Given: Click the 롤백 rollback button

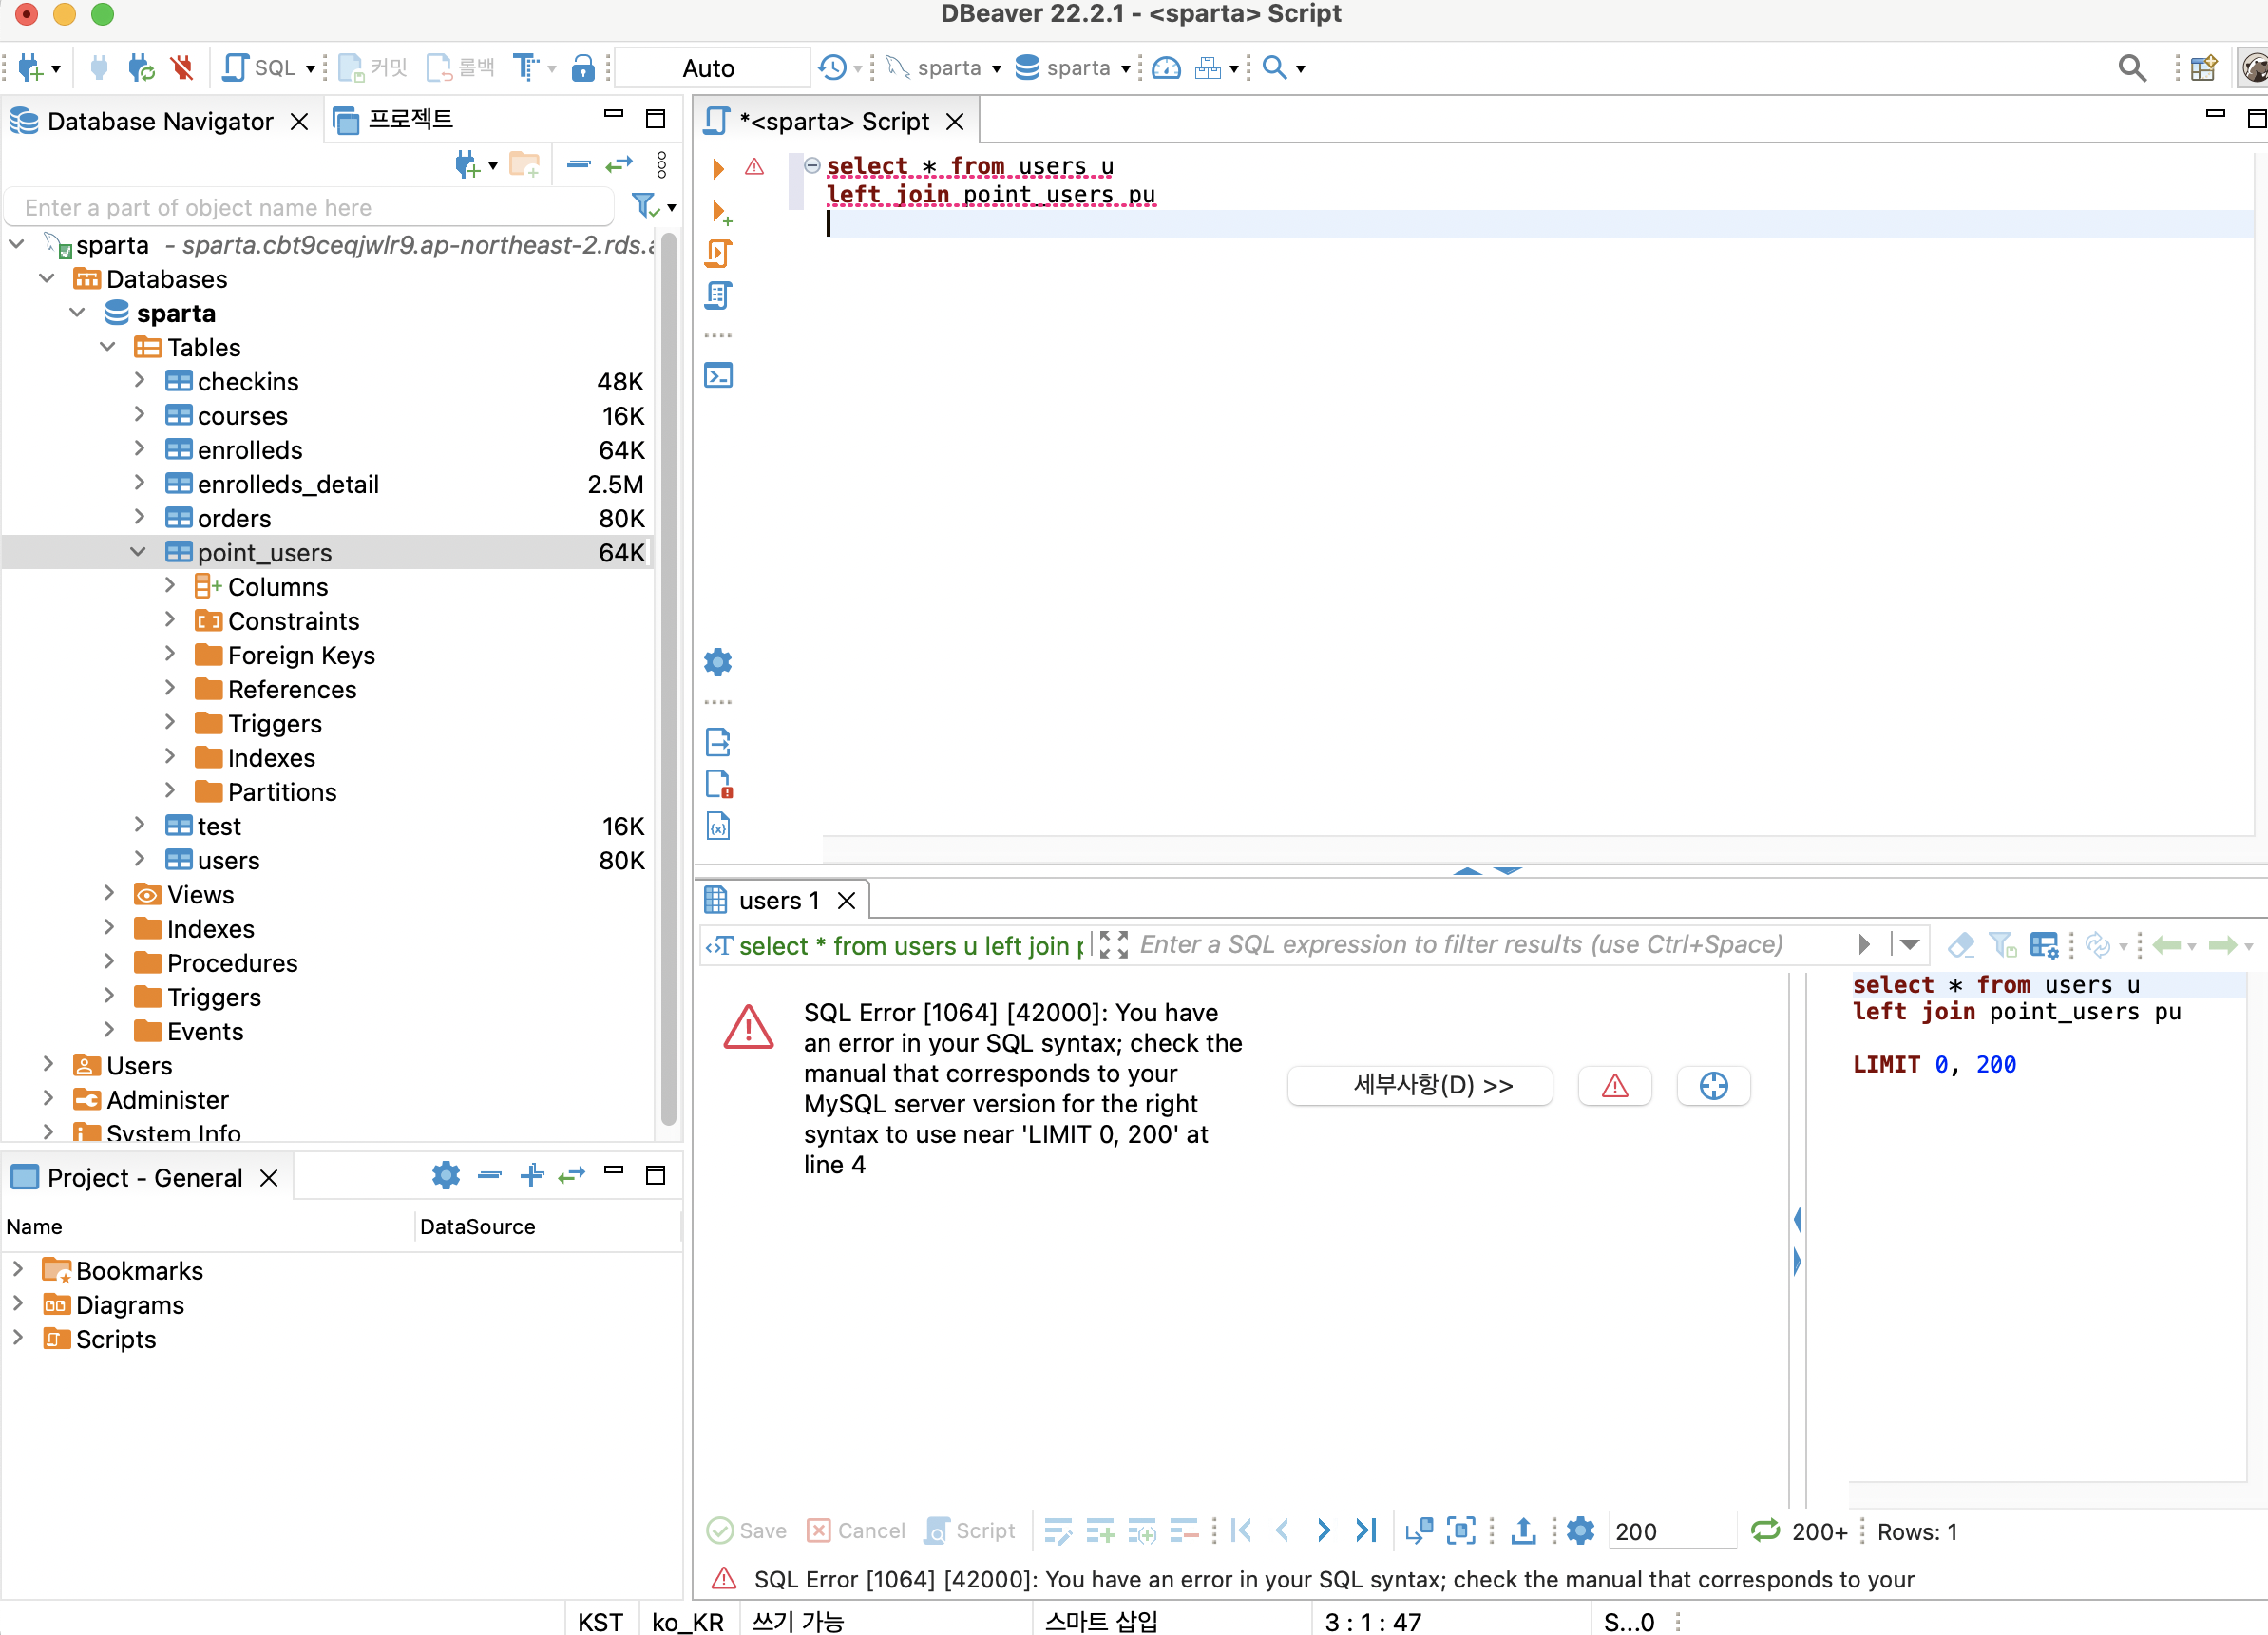Looking at the screenshot, I should point(461,68).
